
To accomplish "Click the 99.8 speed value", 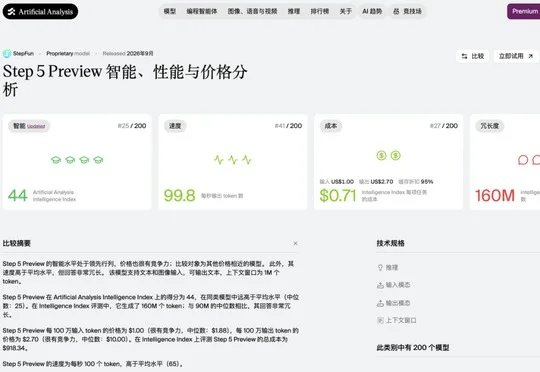I will pyautogui.click(x=179, y=196).
